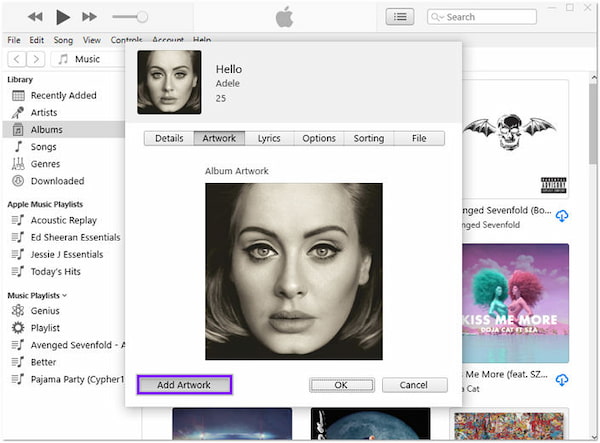The image size is (600, 443).
Task: Select Songs in the sidebar
Action: (x=44, y=147)
